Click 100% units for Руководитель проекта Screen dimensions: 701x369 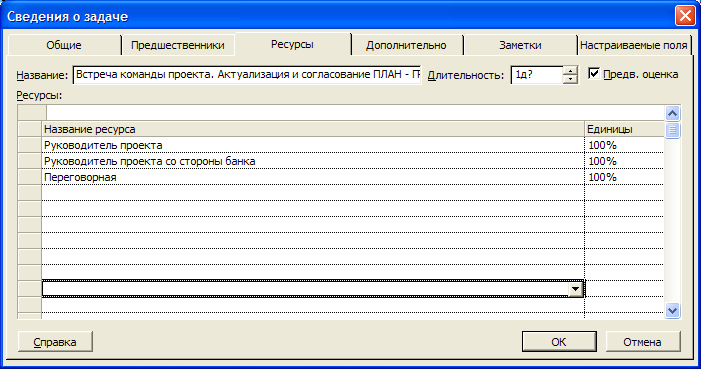[x=624, y=145]
